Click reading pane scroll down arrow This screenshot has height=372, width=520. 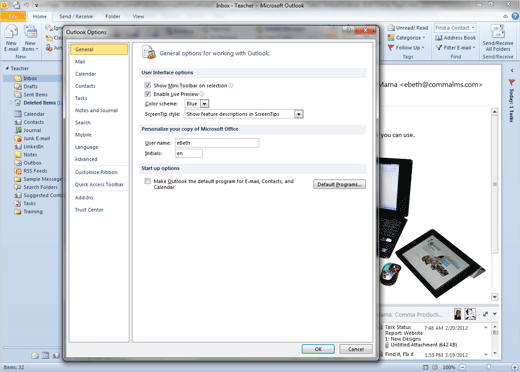click(495, 297)
